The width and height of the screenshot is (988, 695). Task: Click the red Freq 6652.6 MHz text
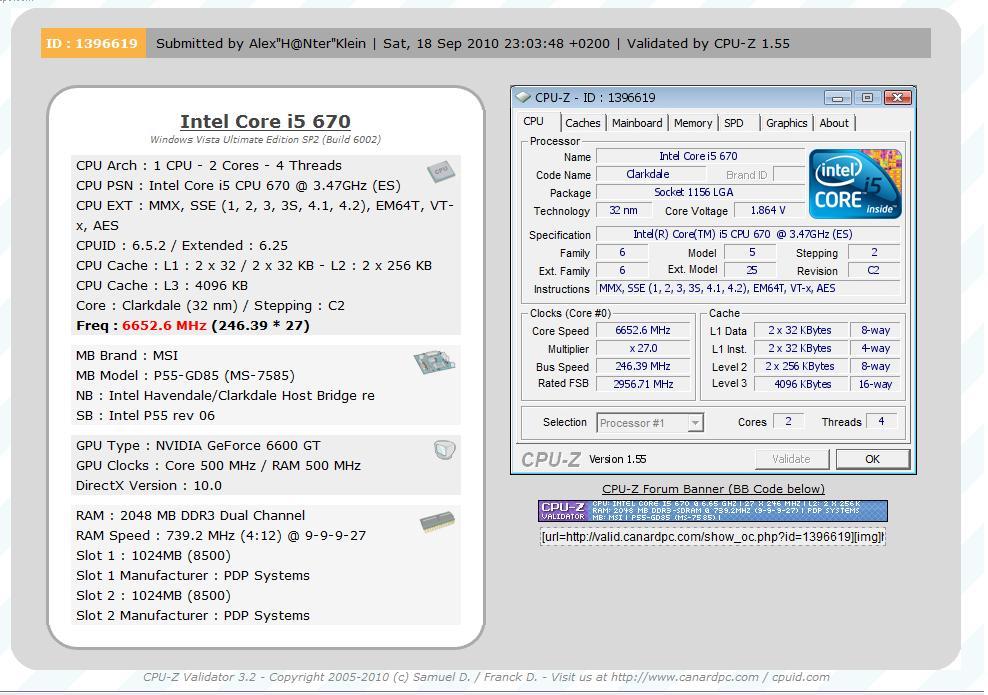[164, 326]
